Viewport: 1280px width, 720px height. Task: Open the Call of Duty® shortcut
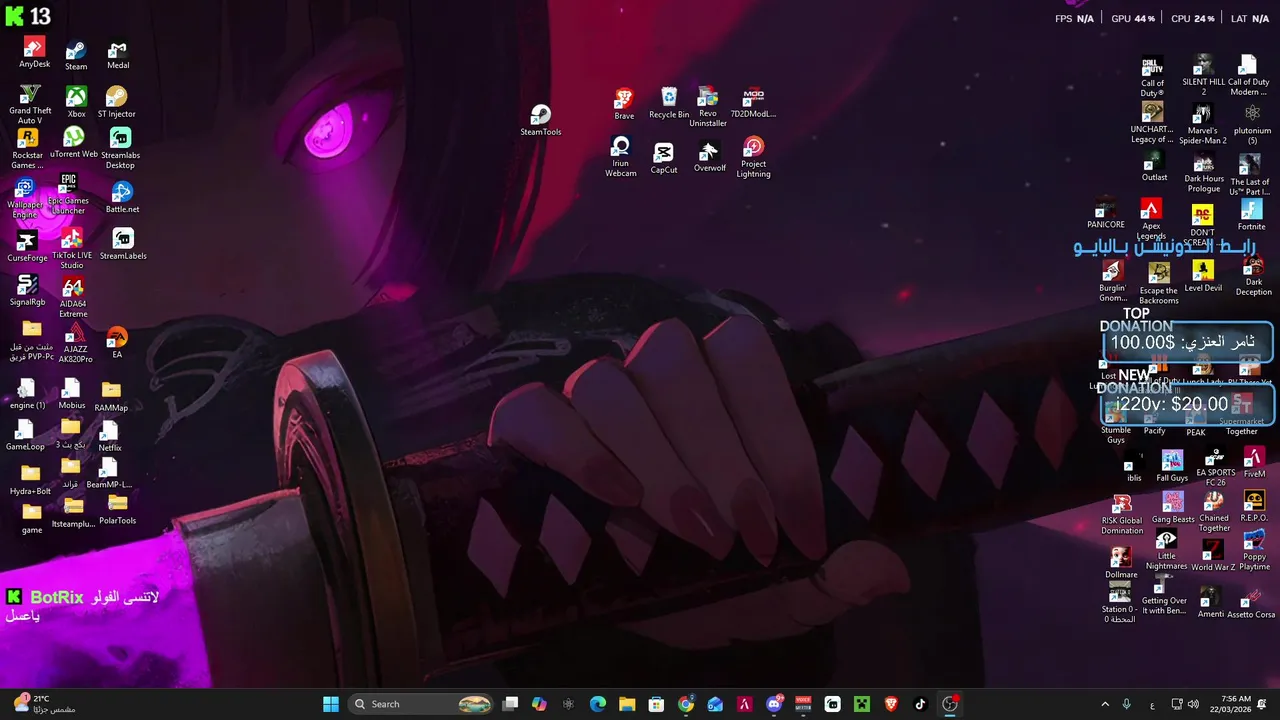[1152, 77]
